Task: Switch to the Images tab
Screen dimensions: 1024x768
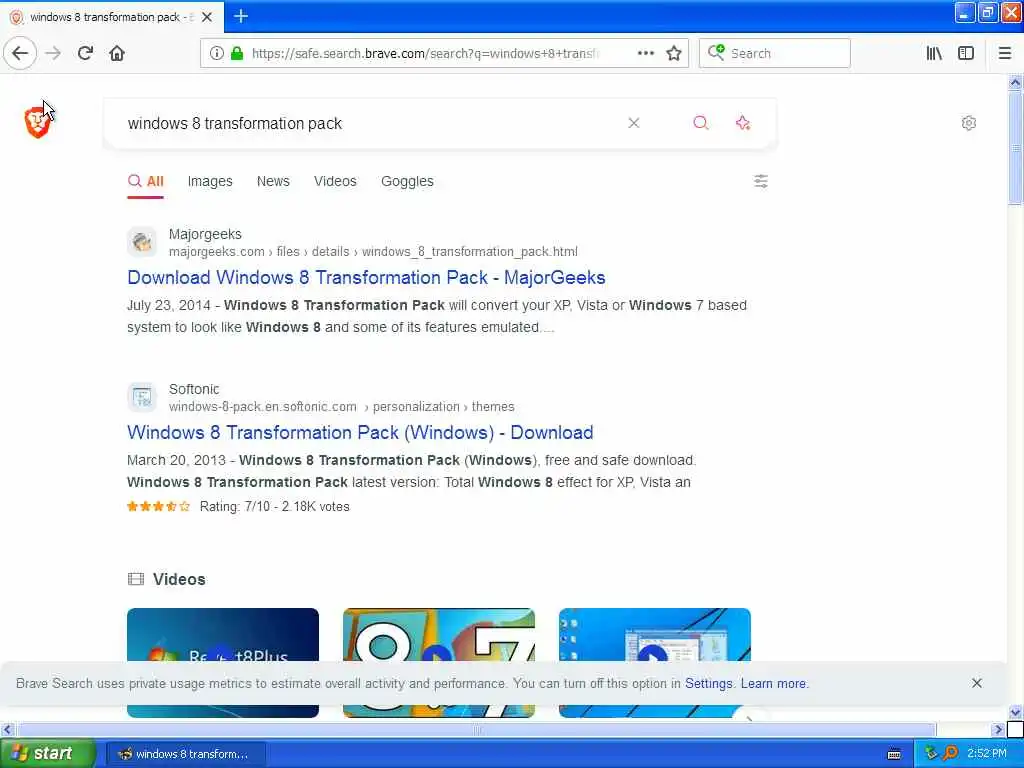Action: (210, 181)
